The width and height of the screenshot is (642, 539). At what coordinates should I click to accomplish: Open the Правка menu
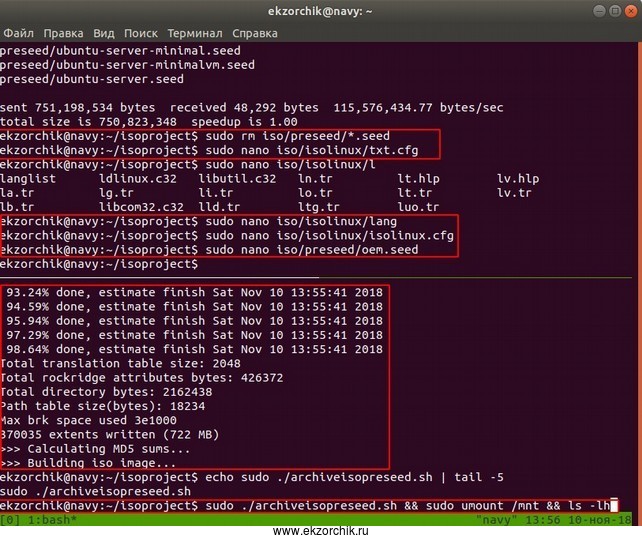pyautogui.click(x=63, y=33)
